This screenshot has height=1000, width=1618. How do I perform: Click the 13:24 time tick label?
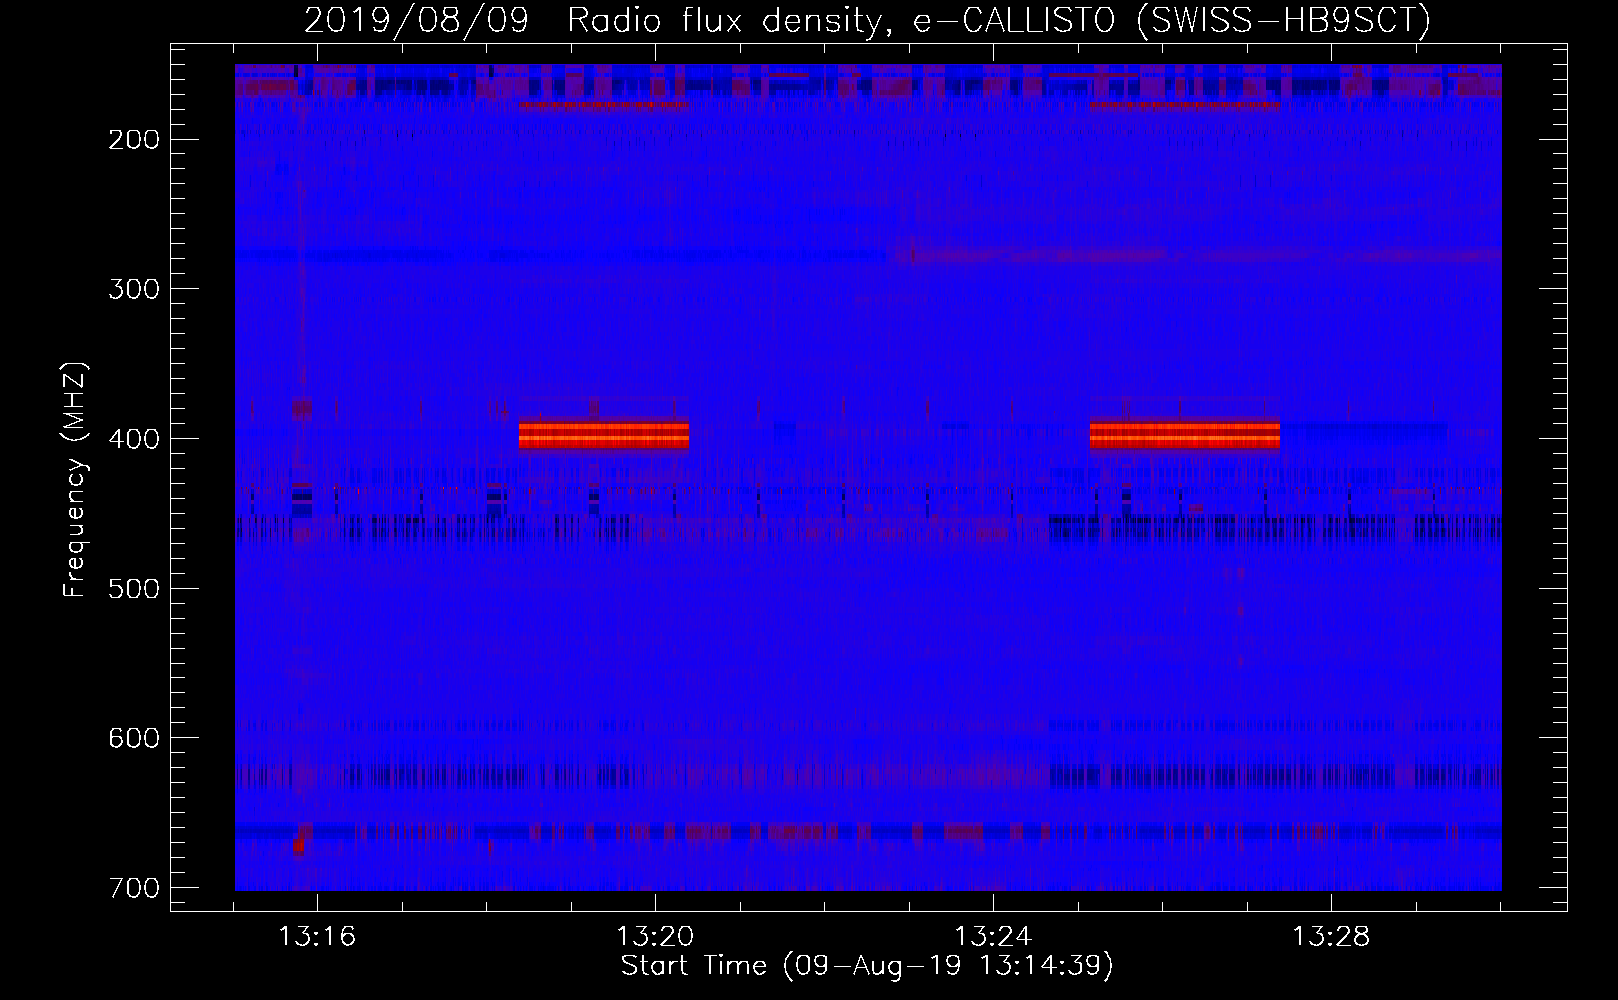coord(993,937)
